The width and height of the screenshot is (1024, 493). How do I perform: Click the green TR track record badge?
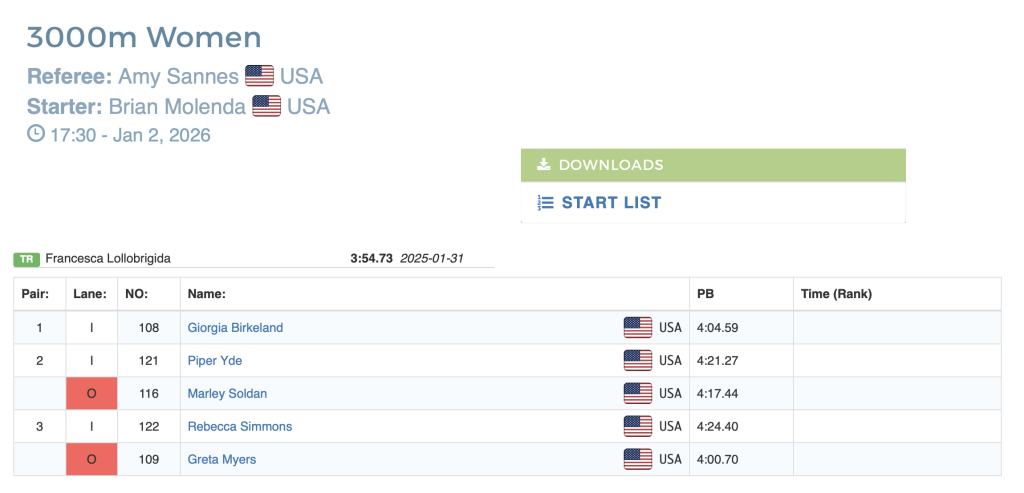(x=27, y=259)
